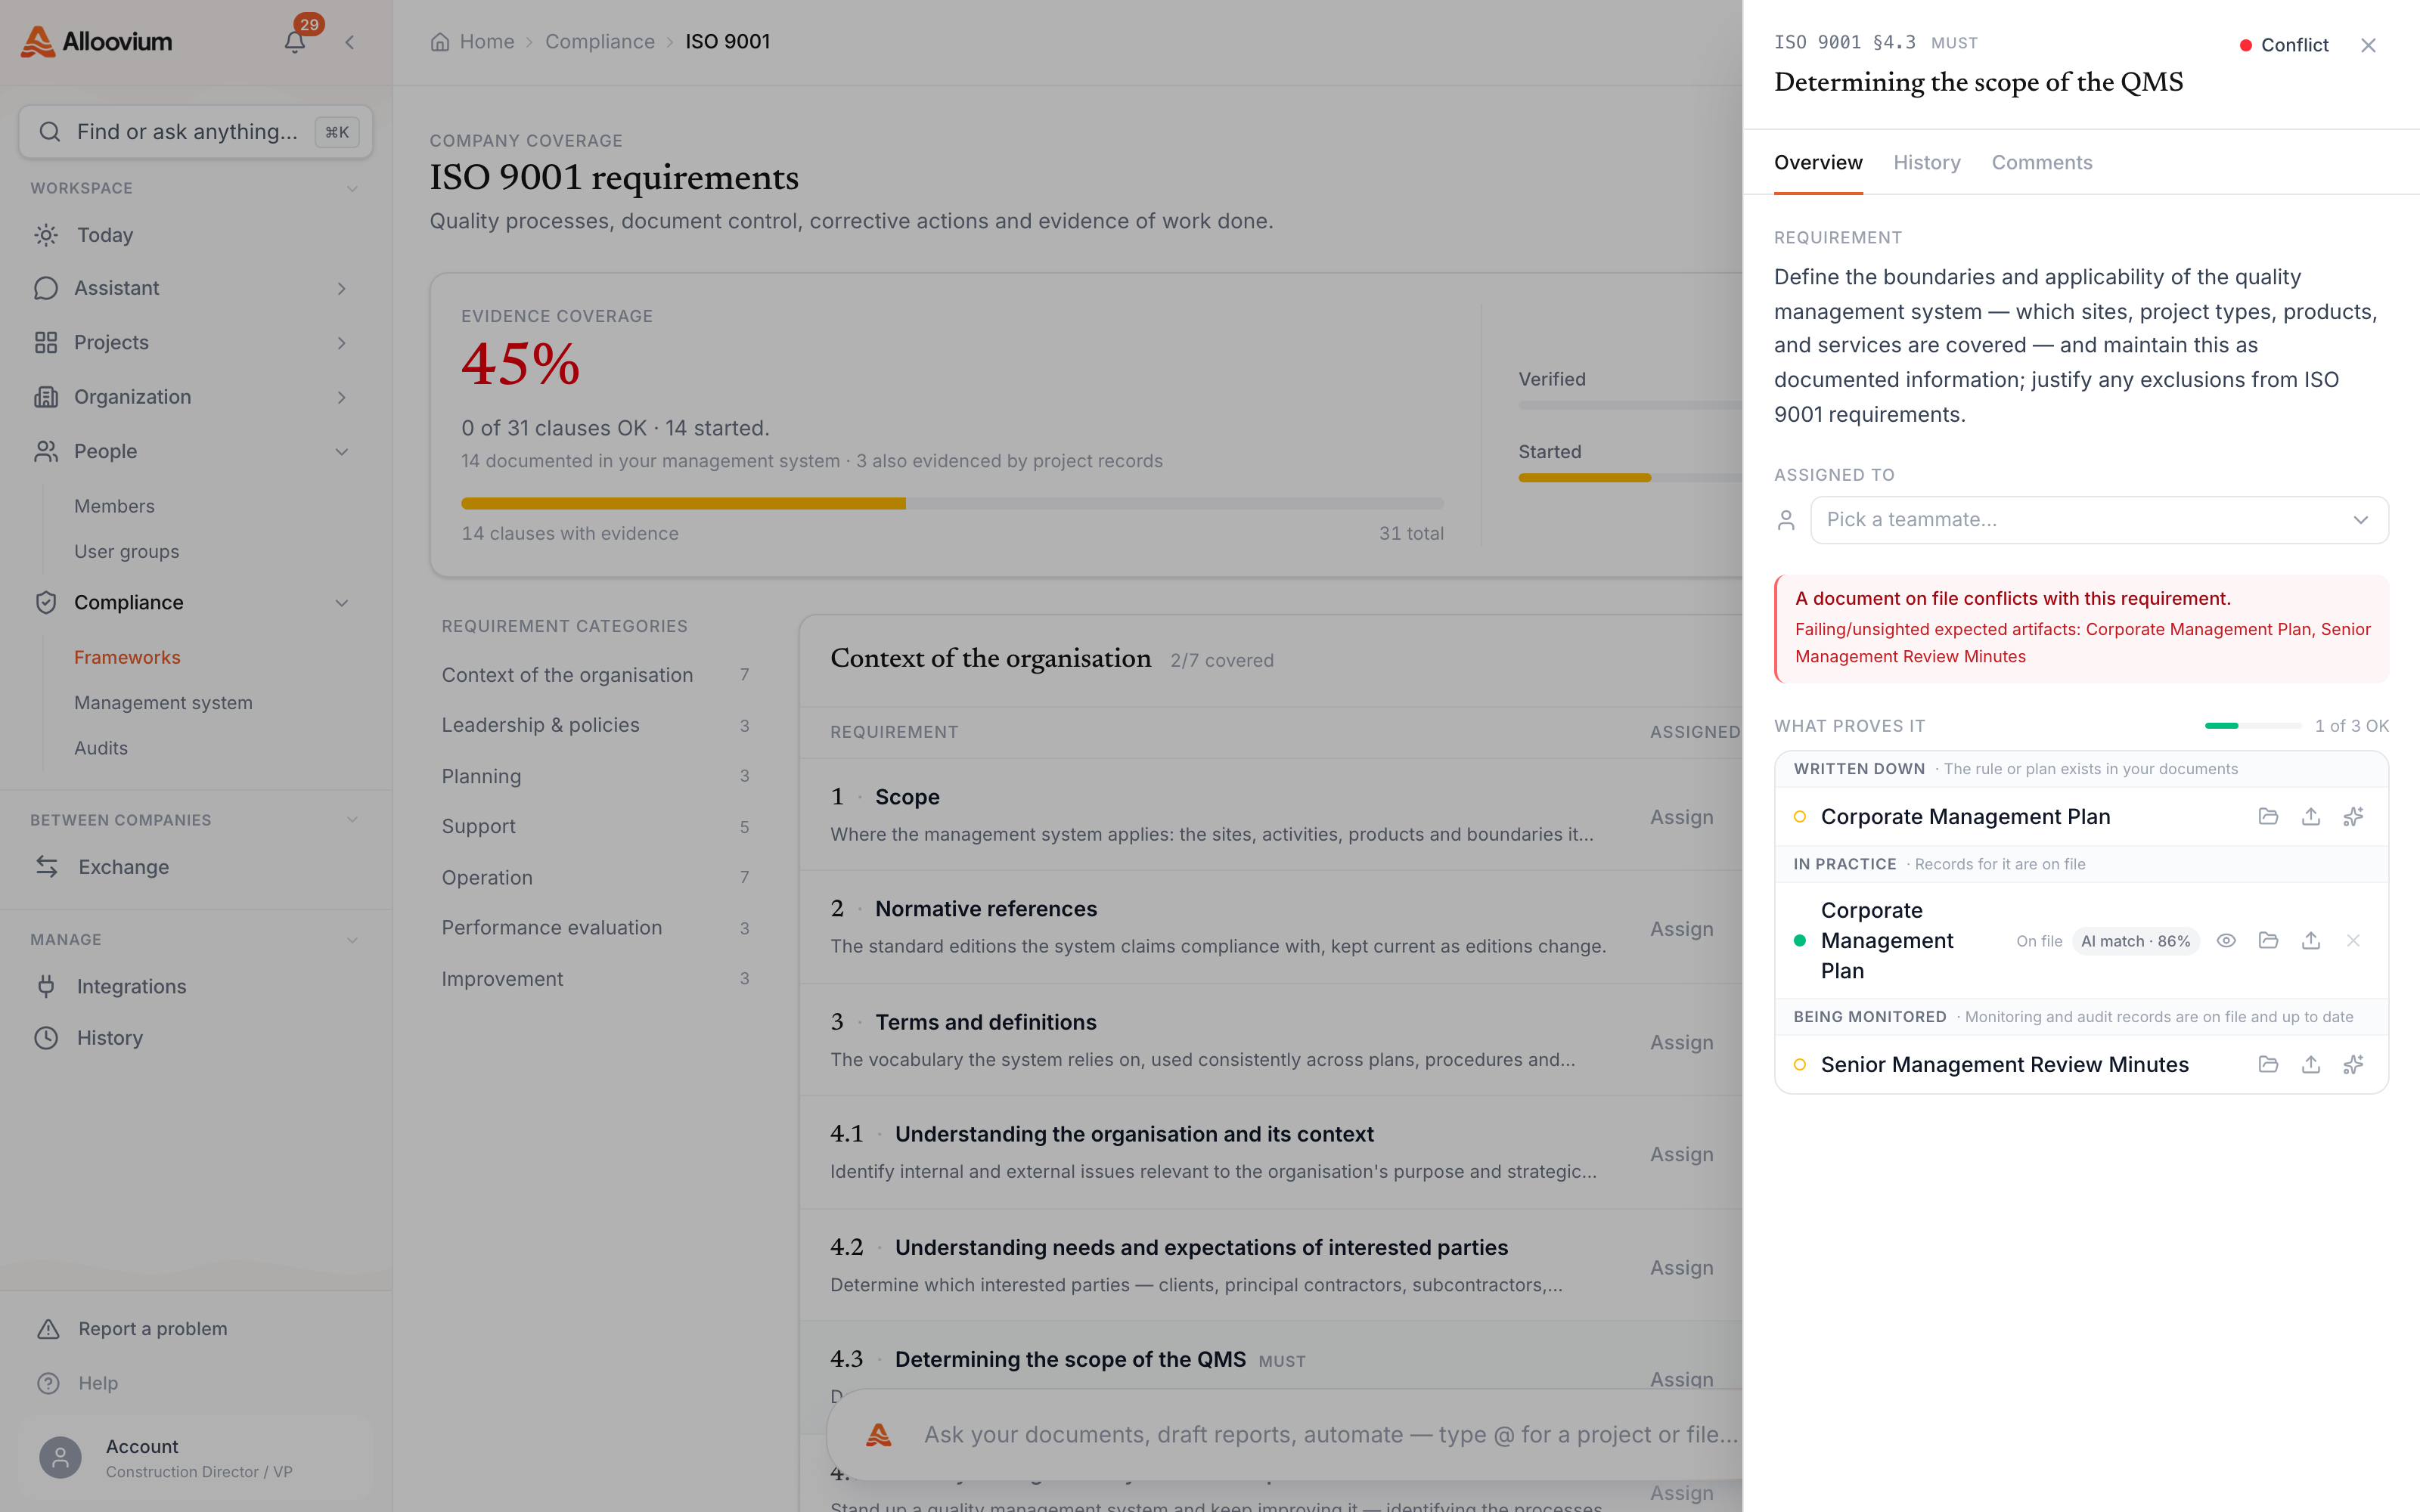
Task: Click the Integrations plug icon
Action: (x=46, y=986)
